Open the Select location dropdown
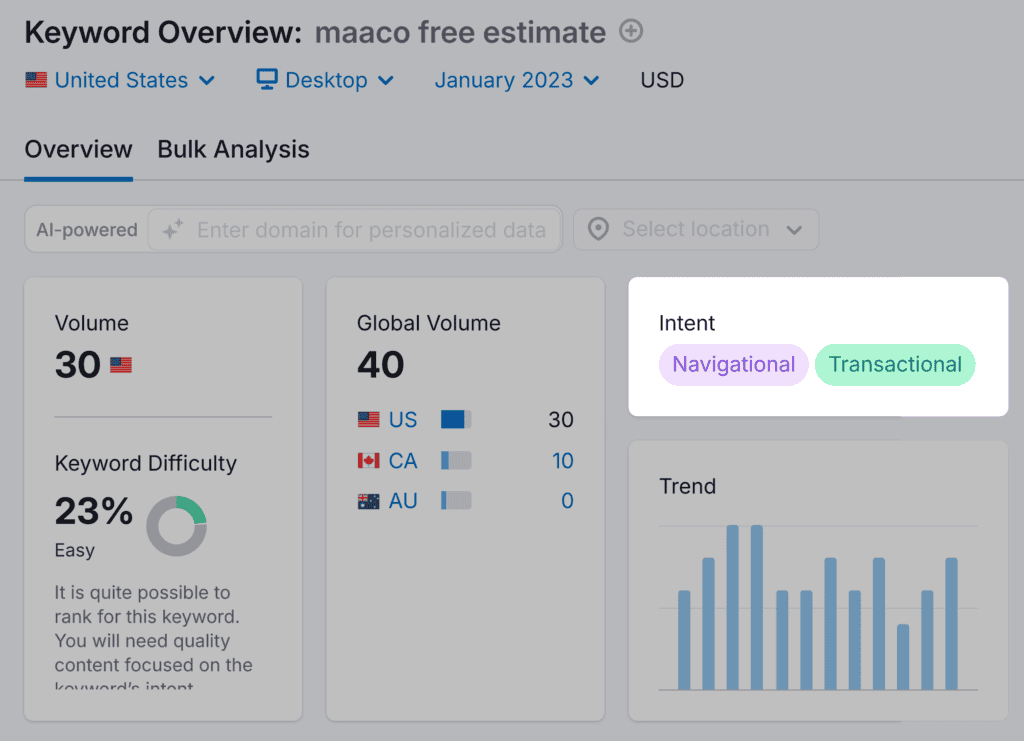Image resolution: width=1024 pixels, height=741 pixels. click(x=696, y=230)
